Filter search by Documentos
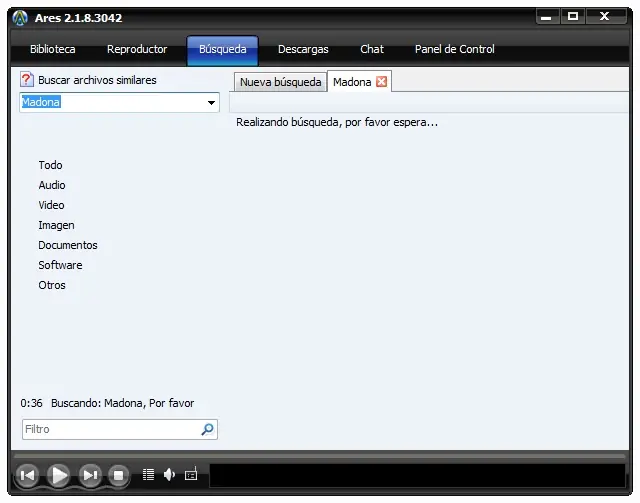The height and width of the screenshot is (503, 640). pyautogui.click(x=68, y=245)
